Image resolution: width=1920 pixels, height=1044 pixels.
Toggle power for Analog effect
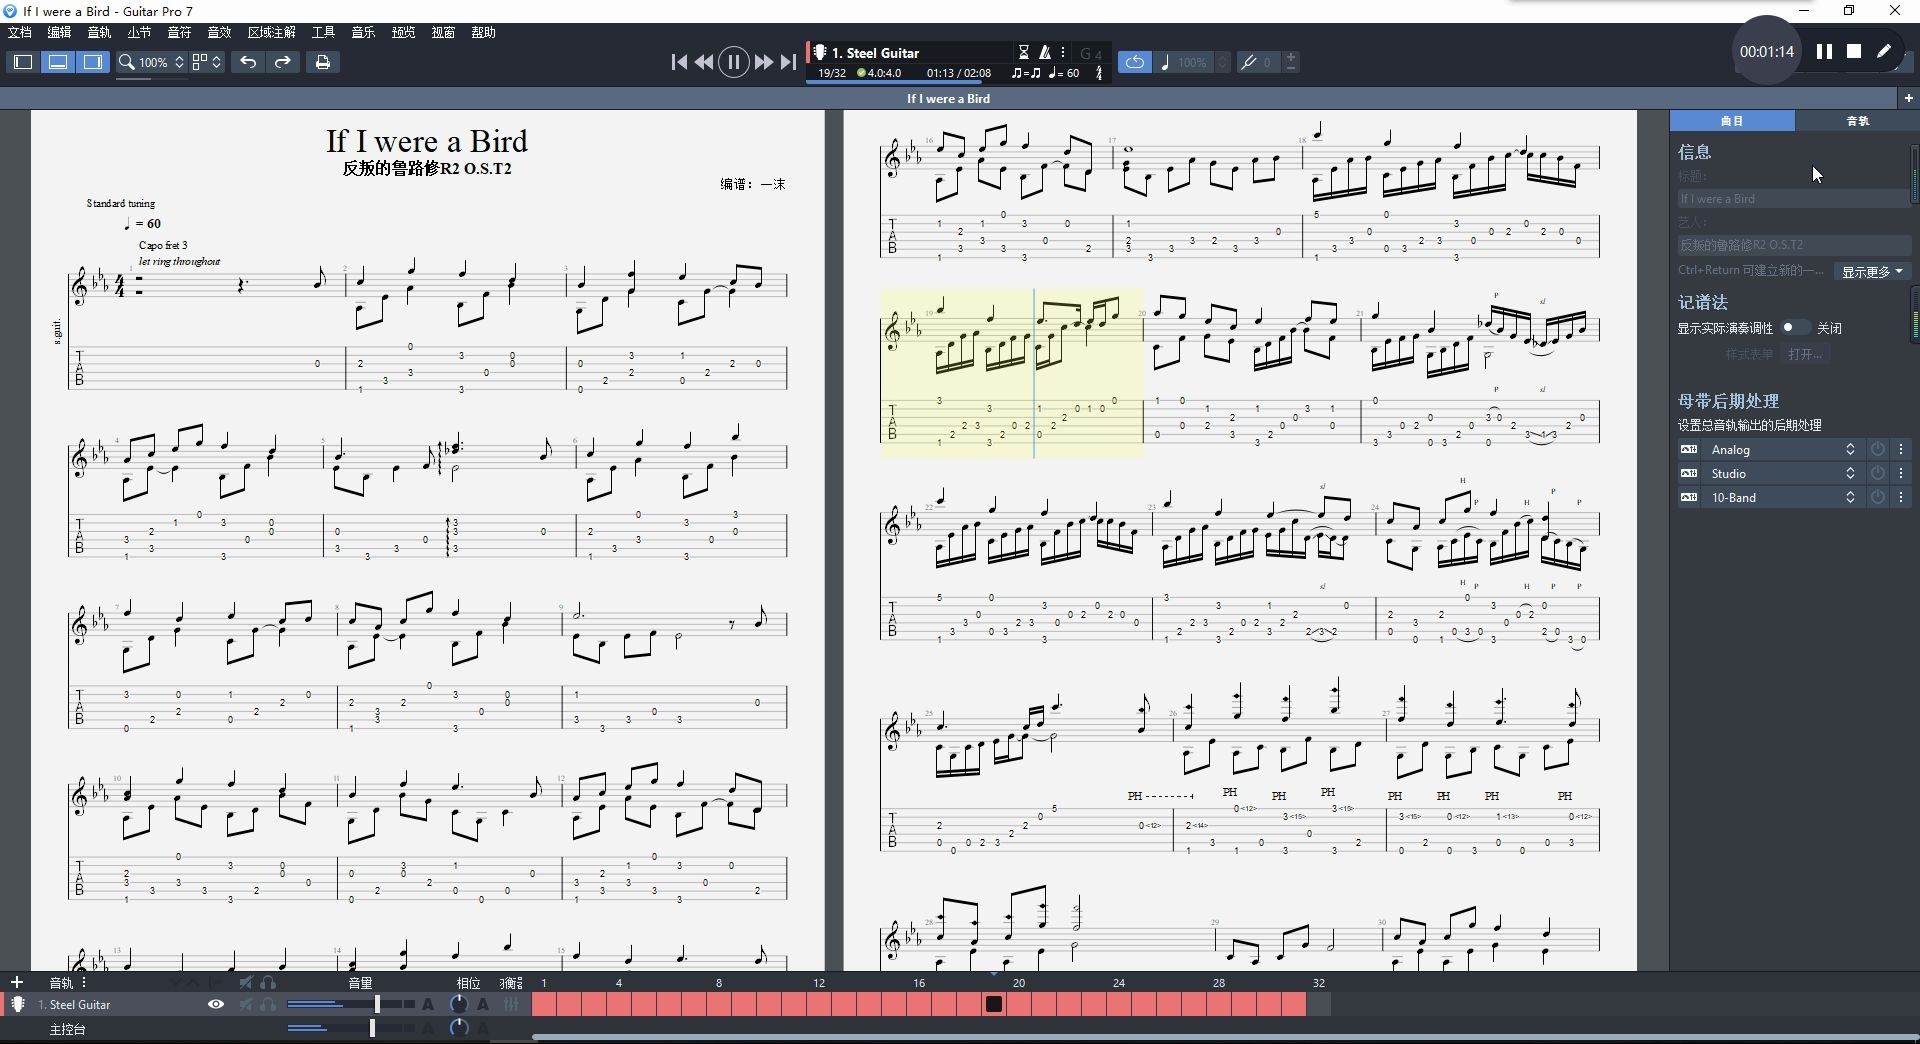click(x=1878, y=450)
